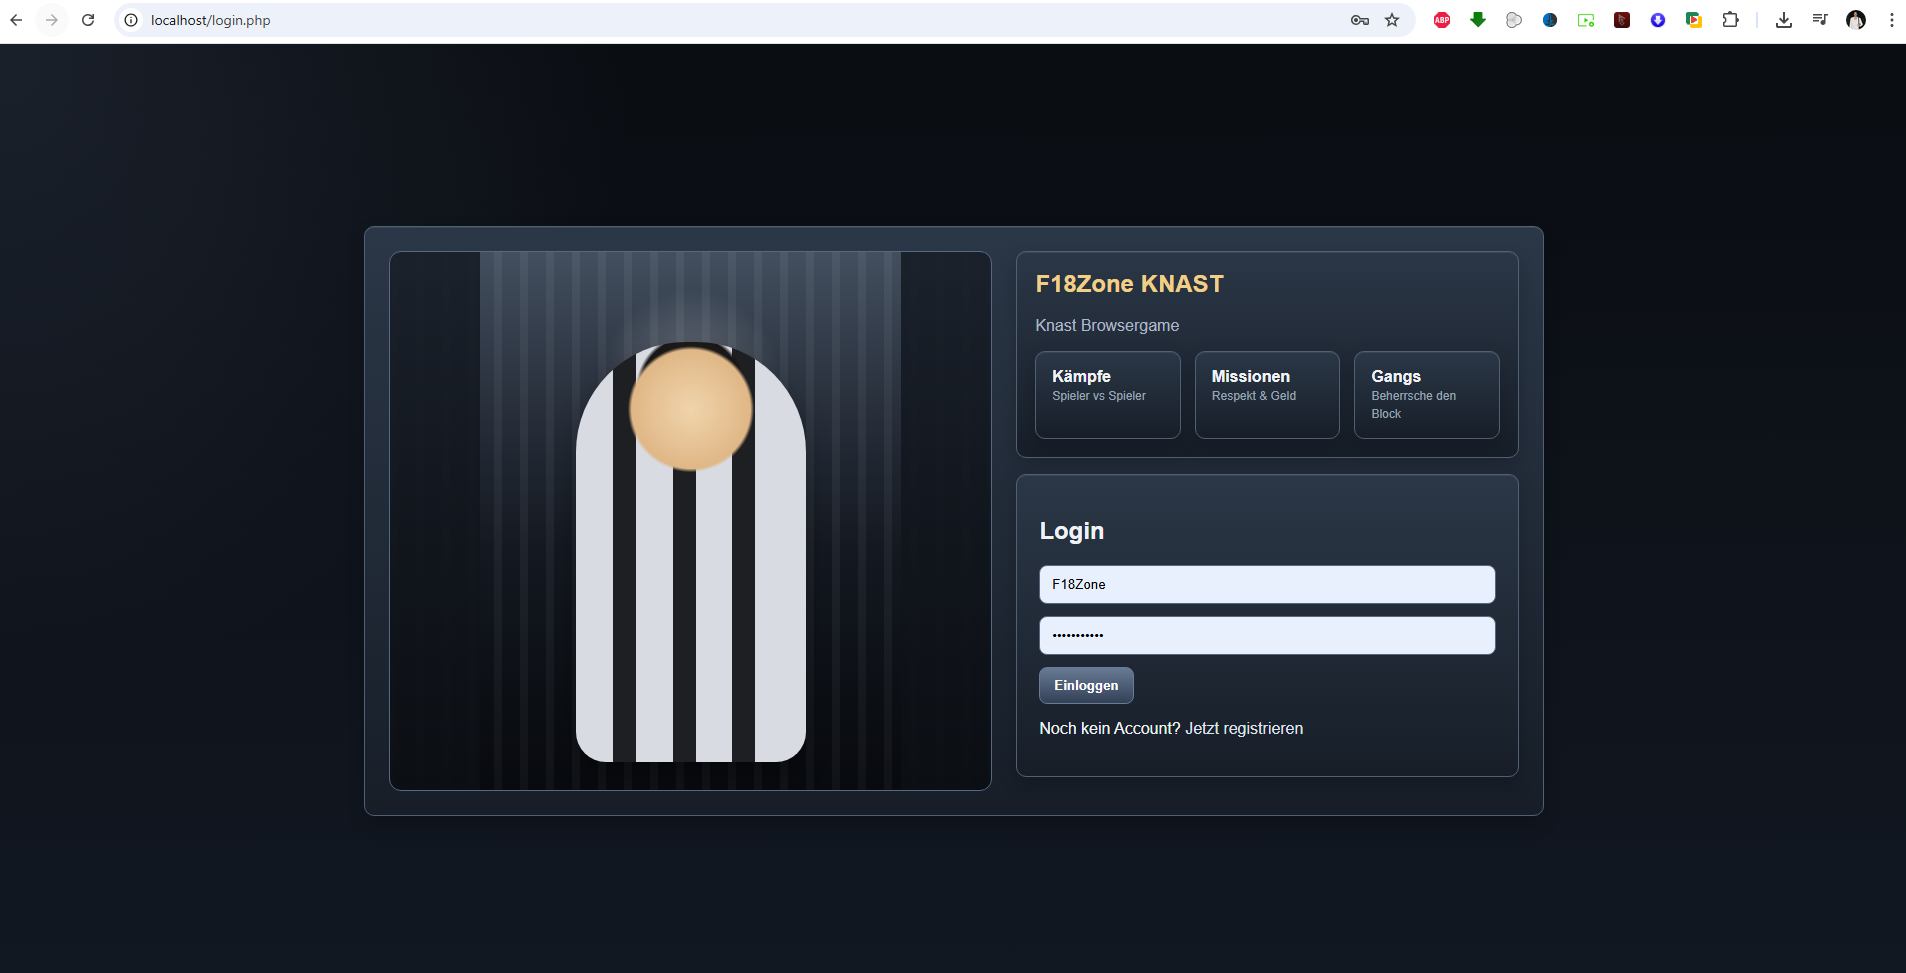View site information icon in address bar

(x=131, y=20)
